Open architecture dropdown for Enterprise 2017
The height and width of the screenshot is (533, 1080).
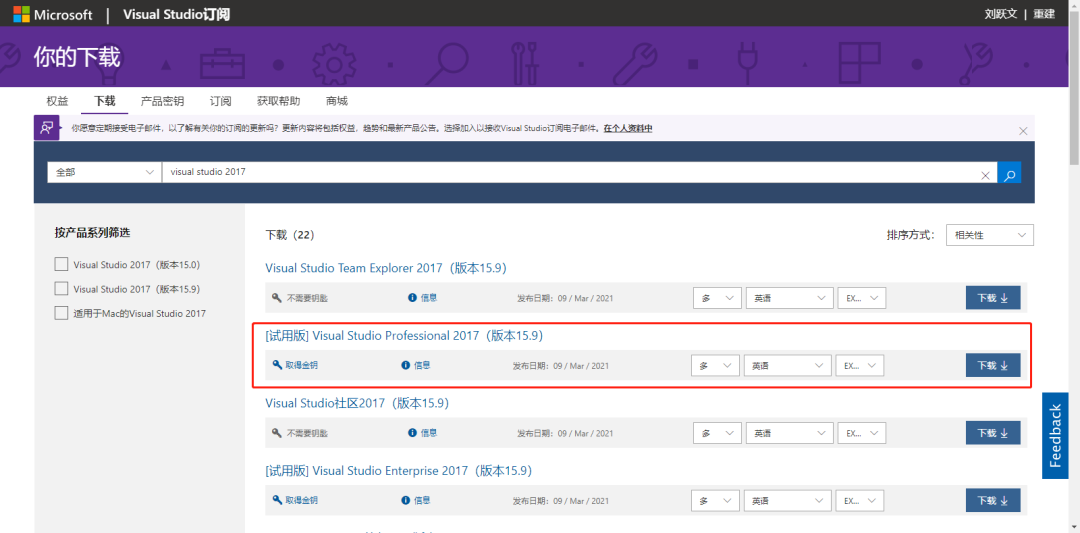(x=716, y=501)
